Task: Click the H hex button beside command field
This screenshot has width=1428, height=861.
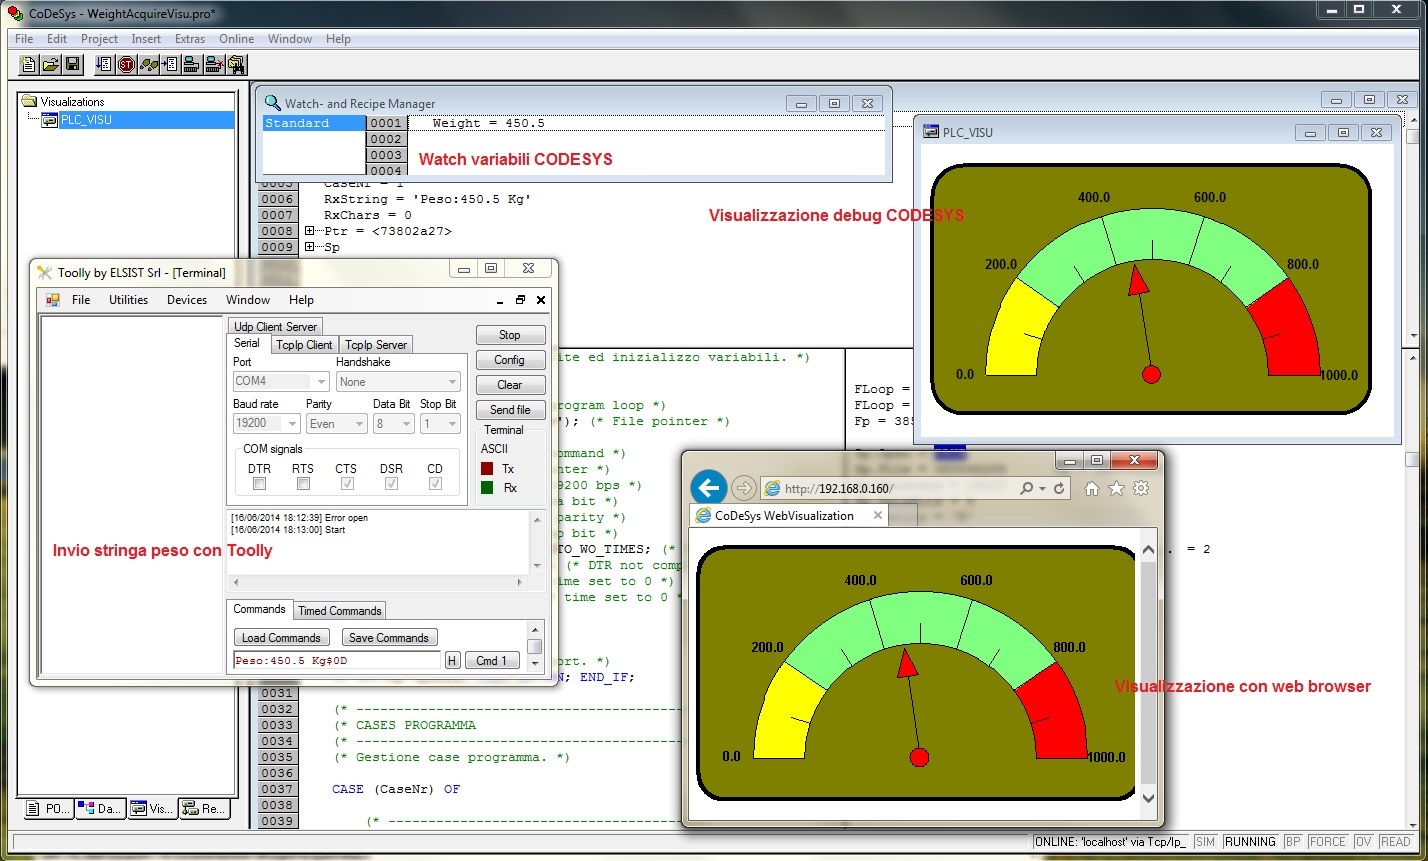Action: coord(452,660)
